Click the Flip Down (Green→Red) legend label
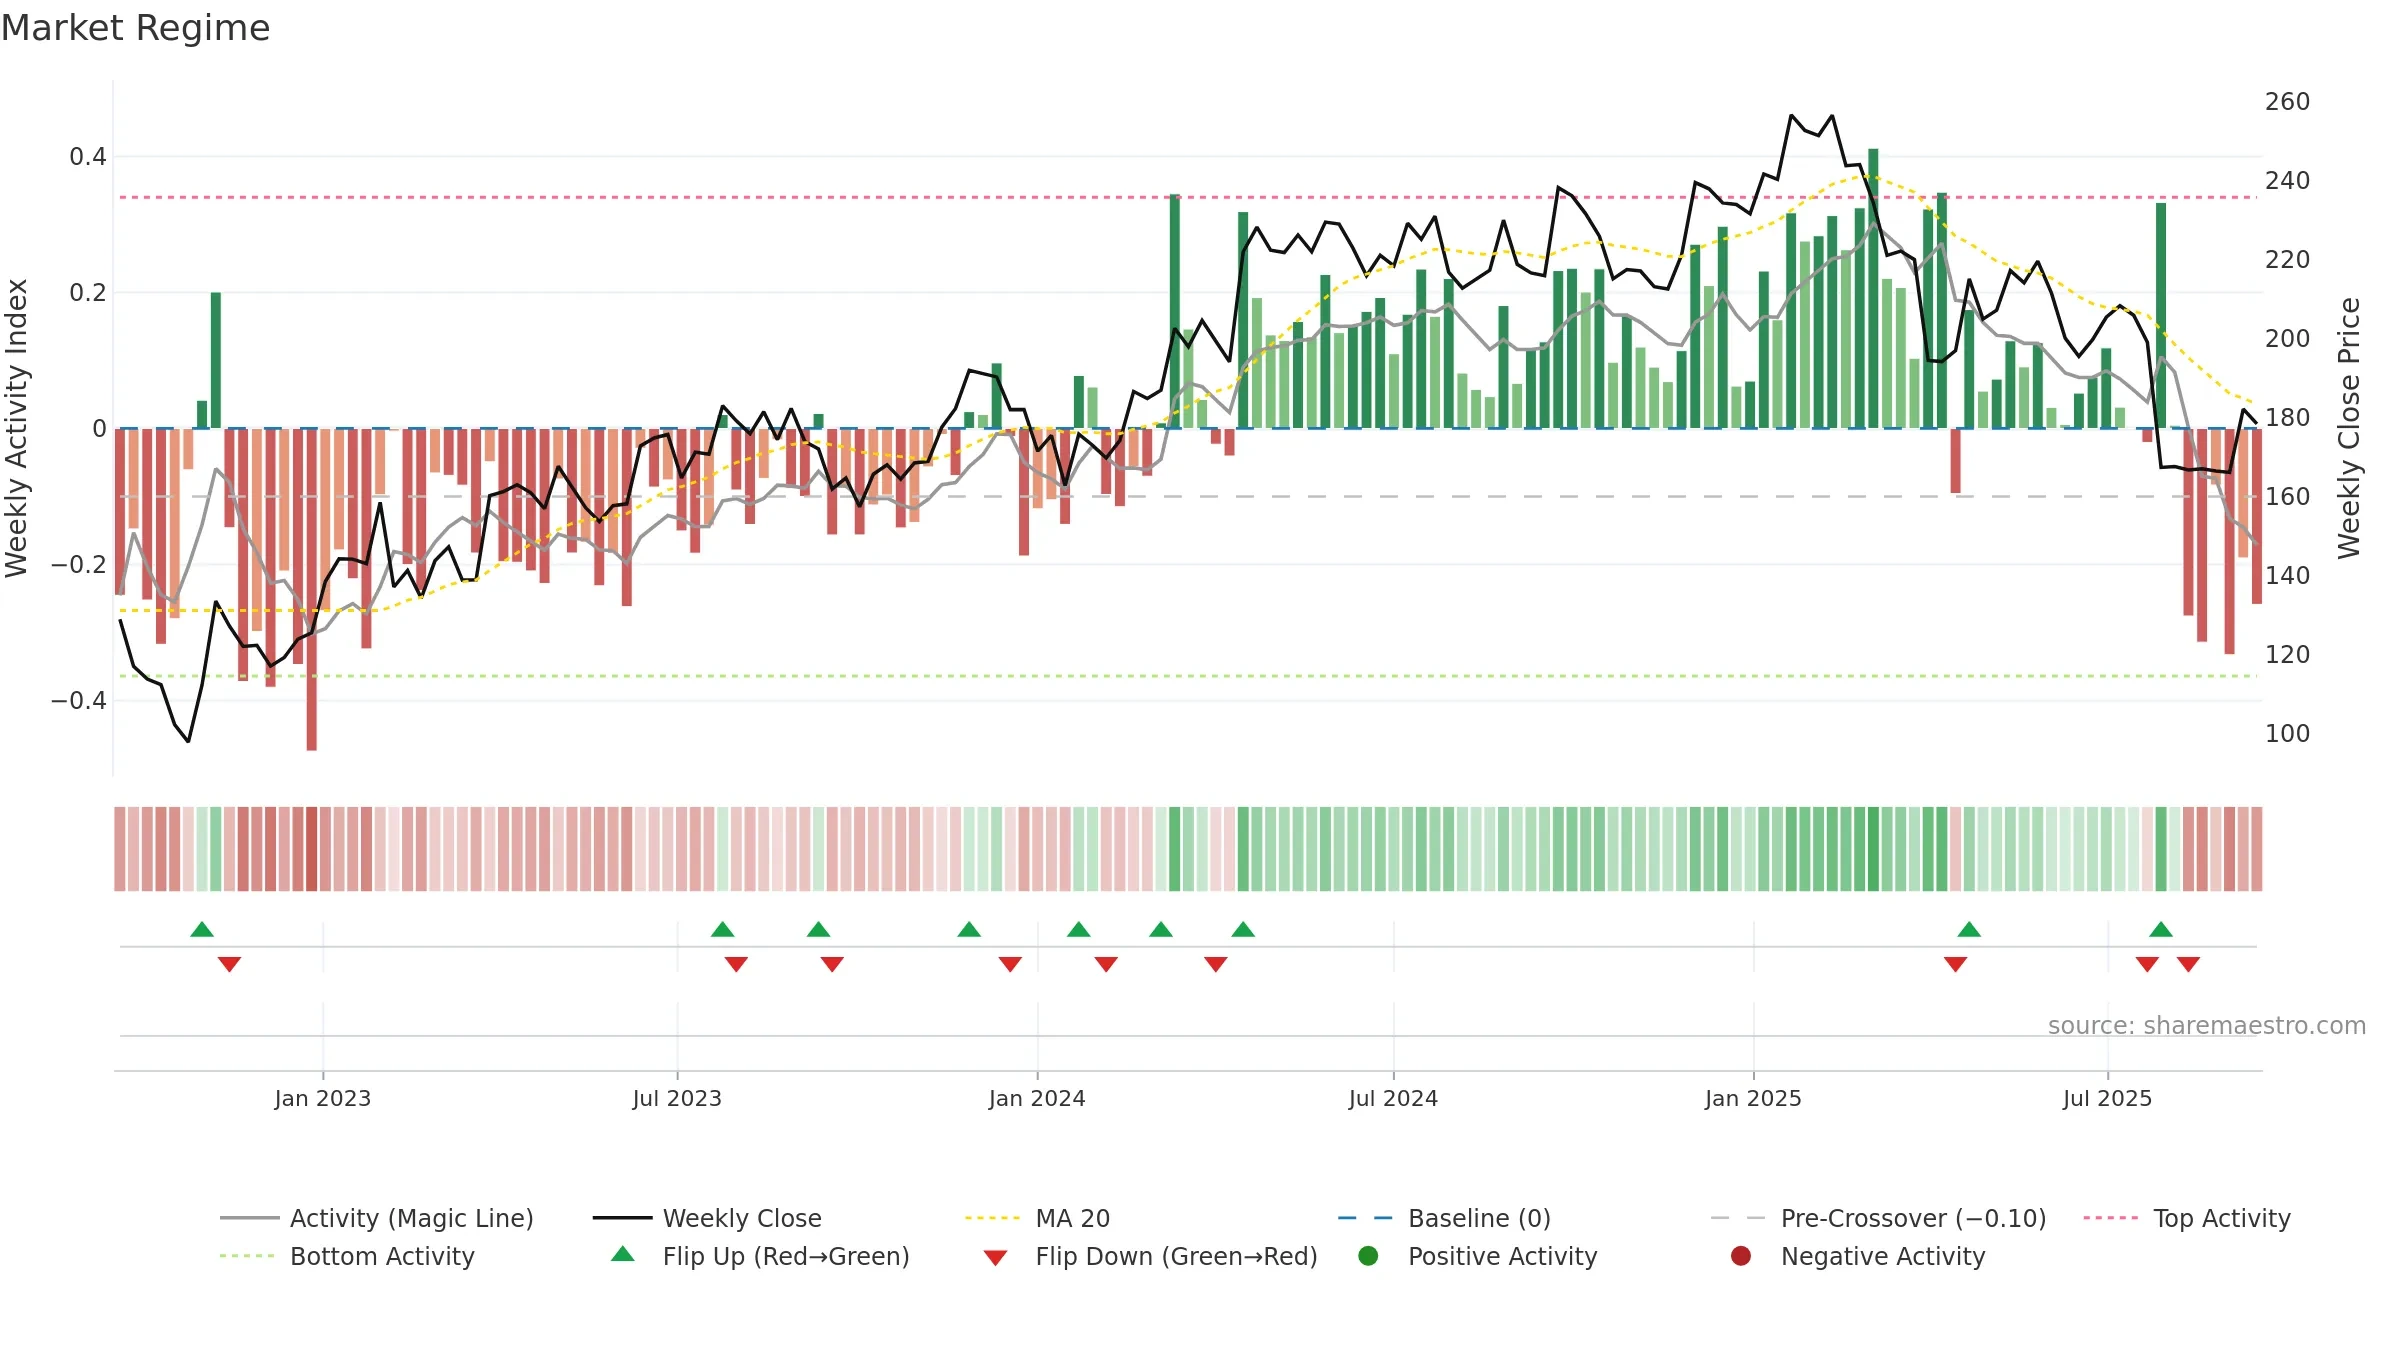The image size is (2400, 1350). (x=1176, y=1256)
